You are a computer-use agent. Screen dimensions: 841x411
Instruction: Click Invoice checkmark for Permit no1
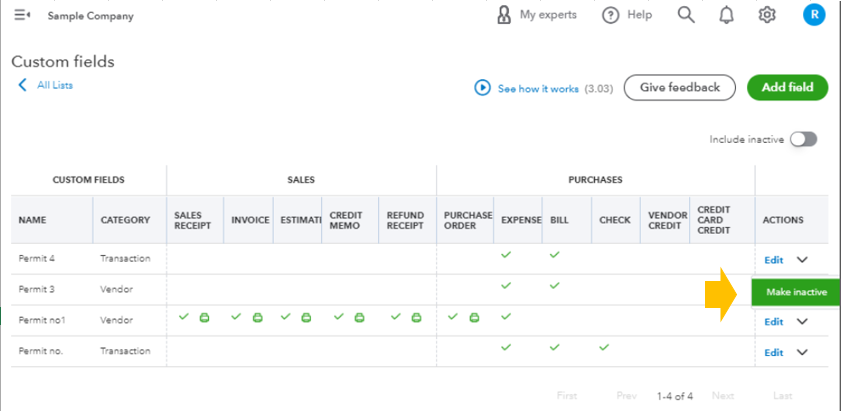click(x=236, y=317)
